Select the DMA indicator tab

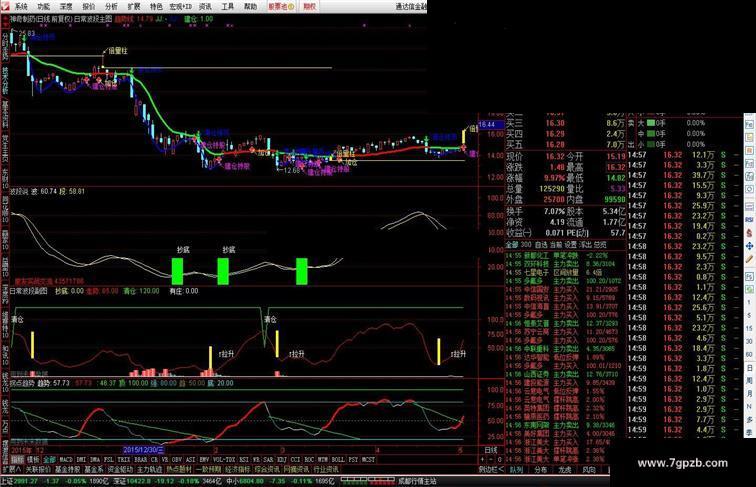(x=95, y=460)
